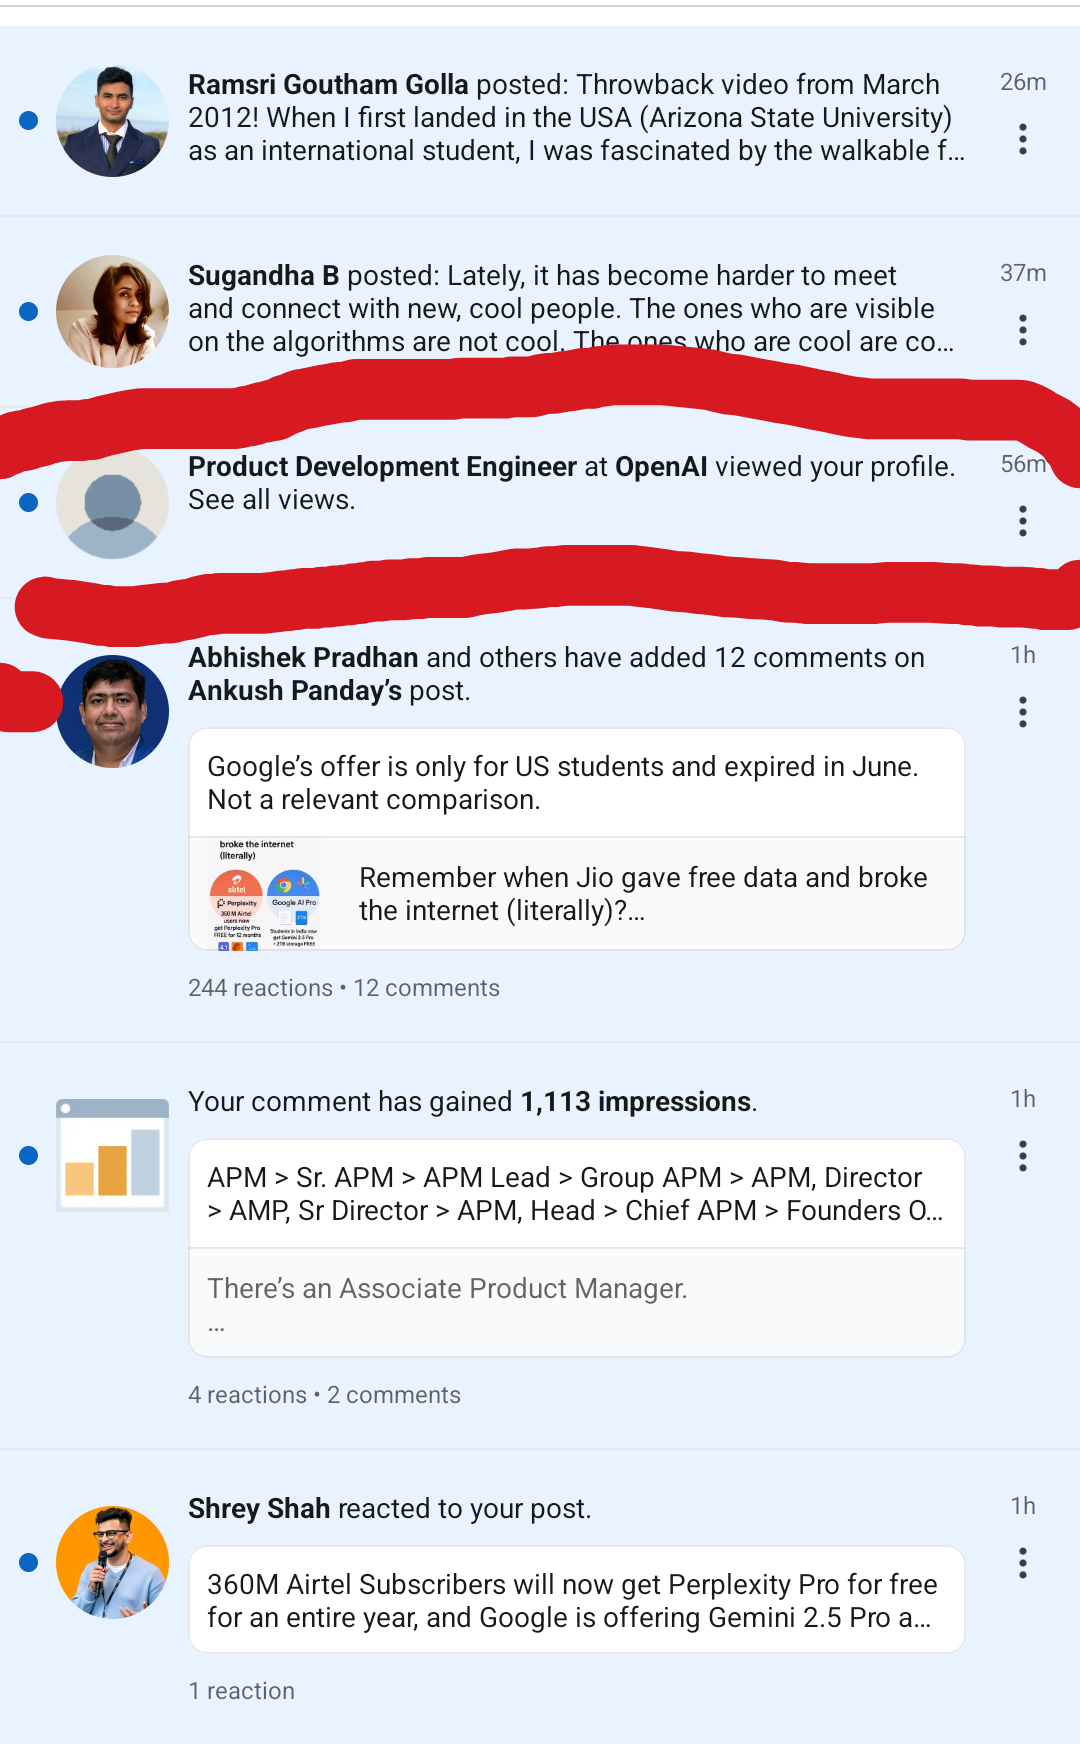Open three-dot menu on Sugandha B notification

pos(1022,330)
